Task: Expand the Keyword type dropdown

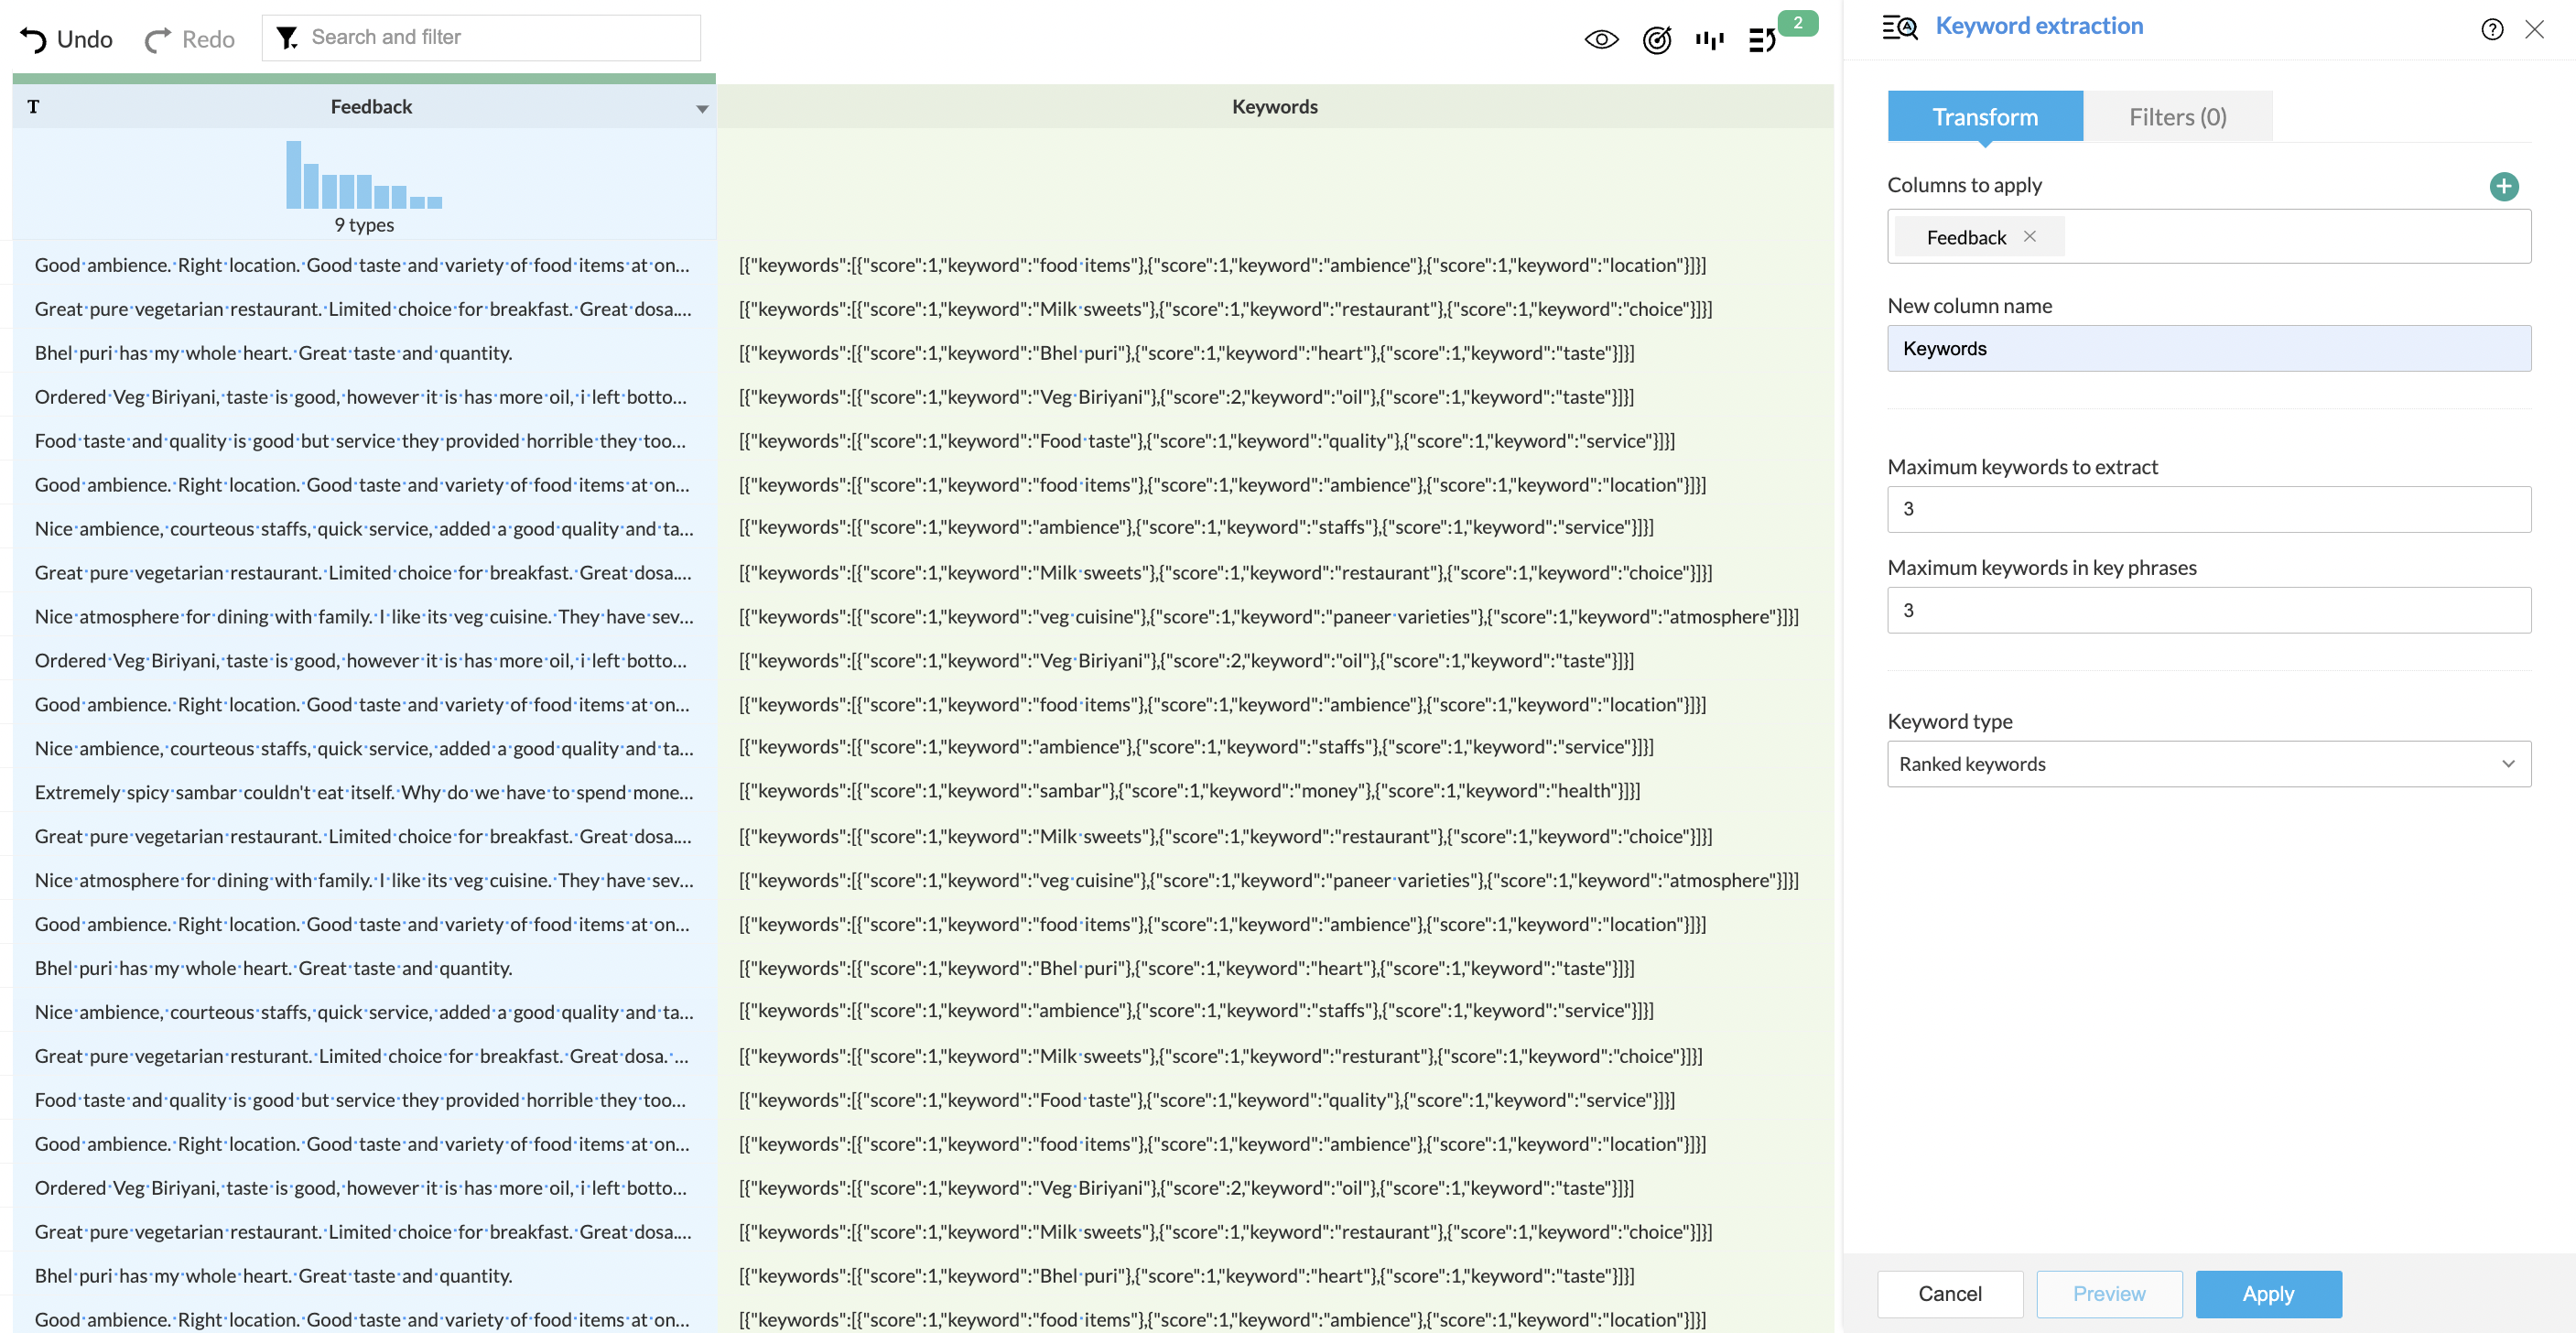Action: point(2208,764)
